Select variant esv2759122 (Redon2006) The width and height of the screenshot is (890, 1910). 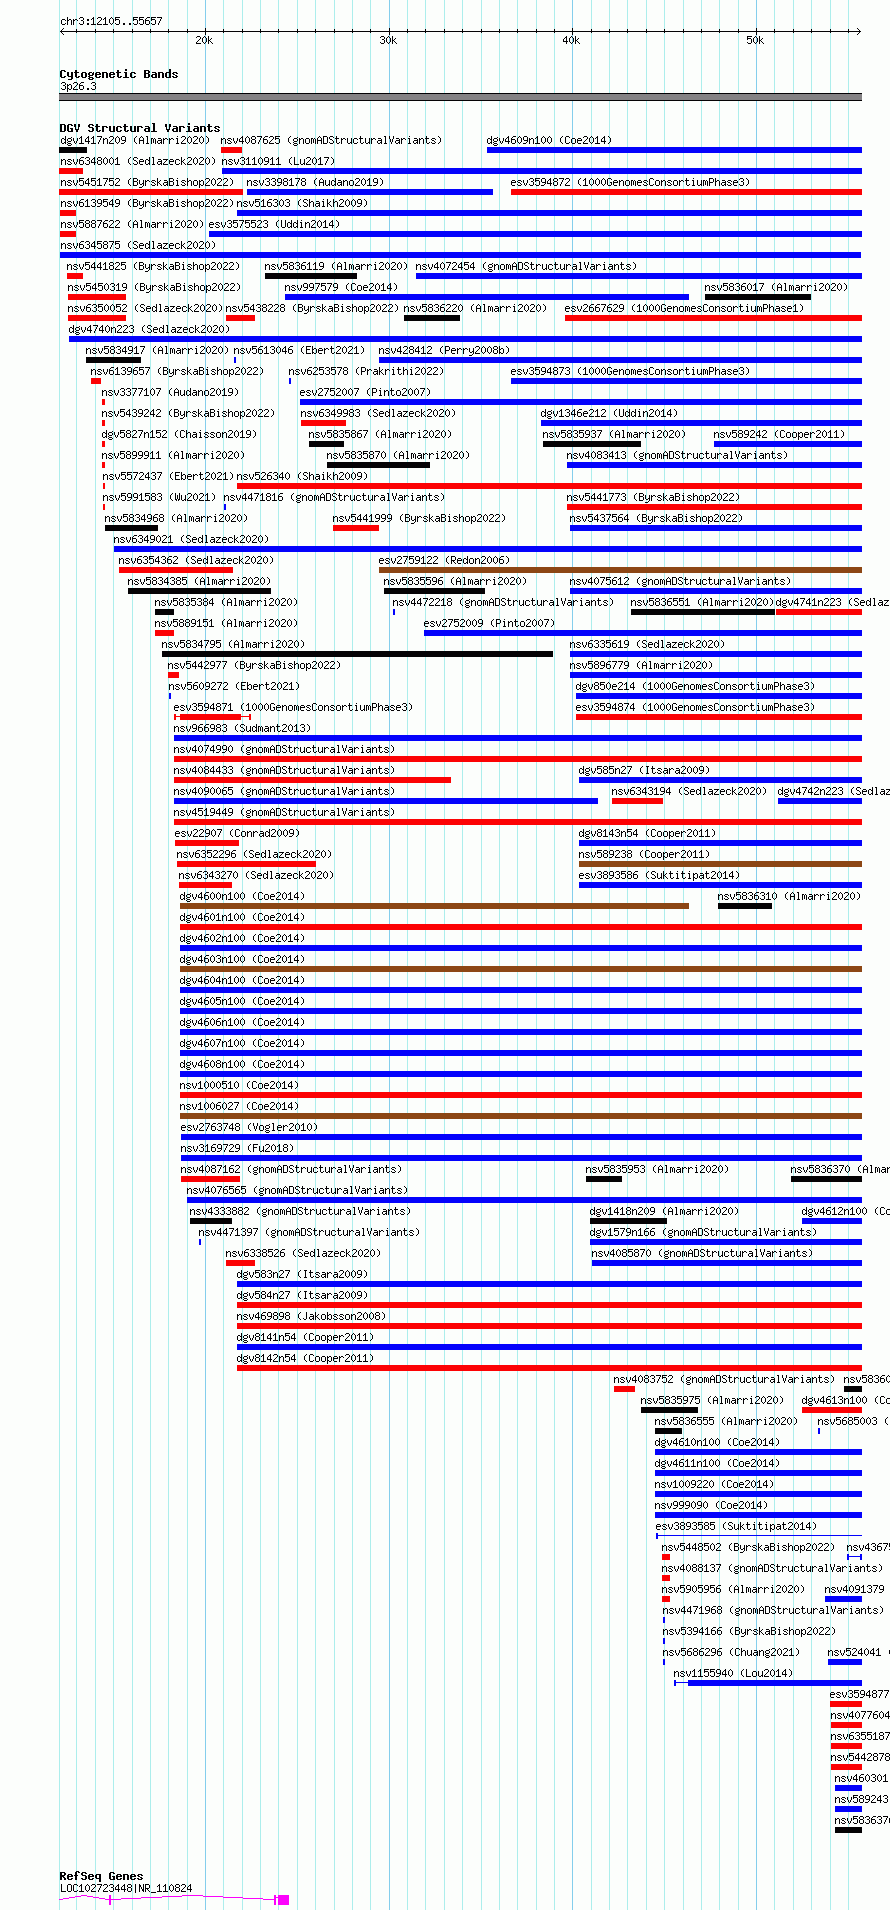(444, 560)
